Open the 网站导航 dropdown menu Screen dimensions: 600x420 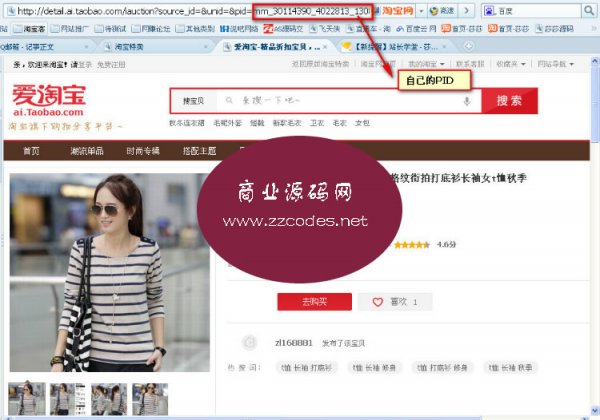pos(555,64)
